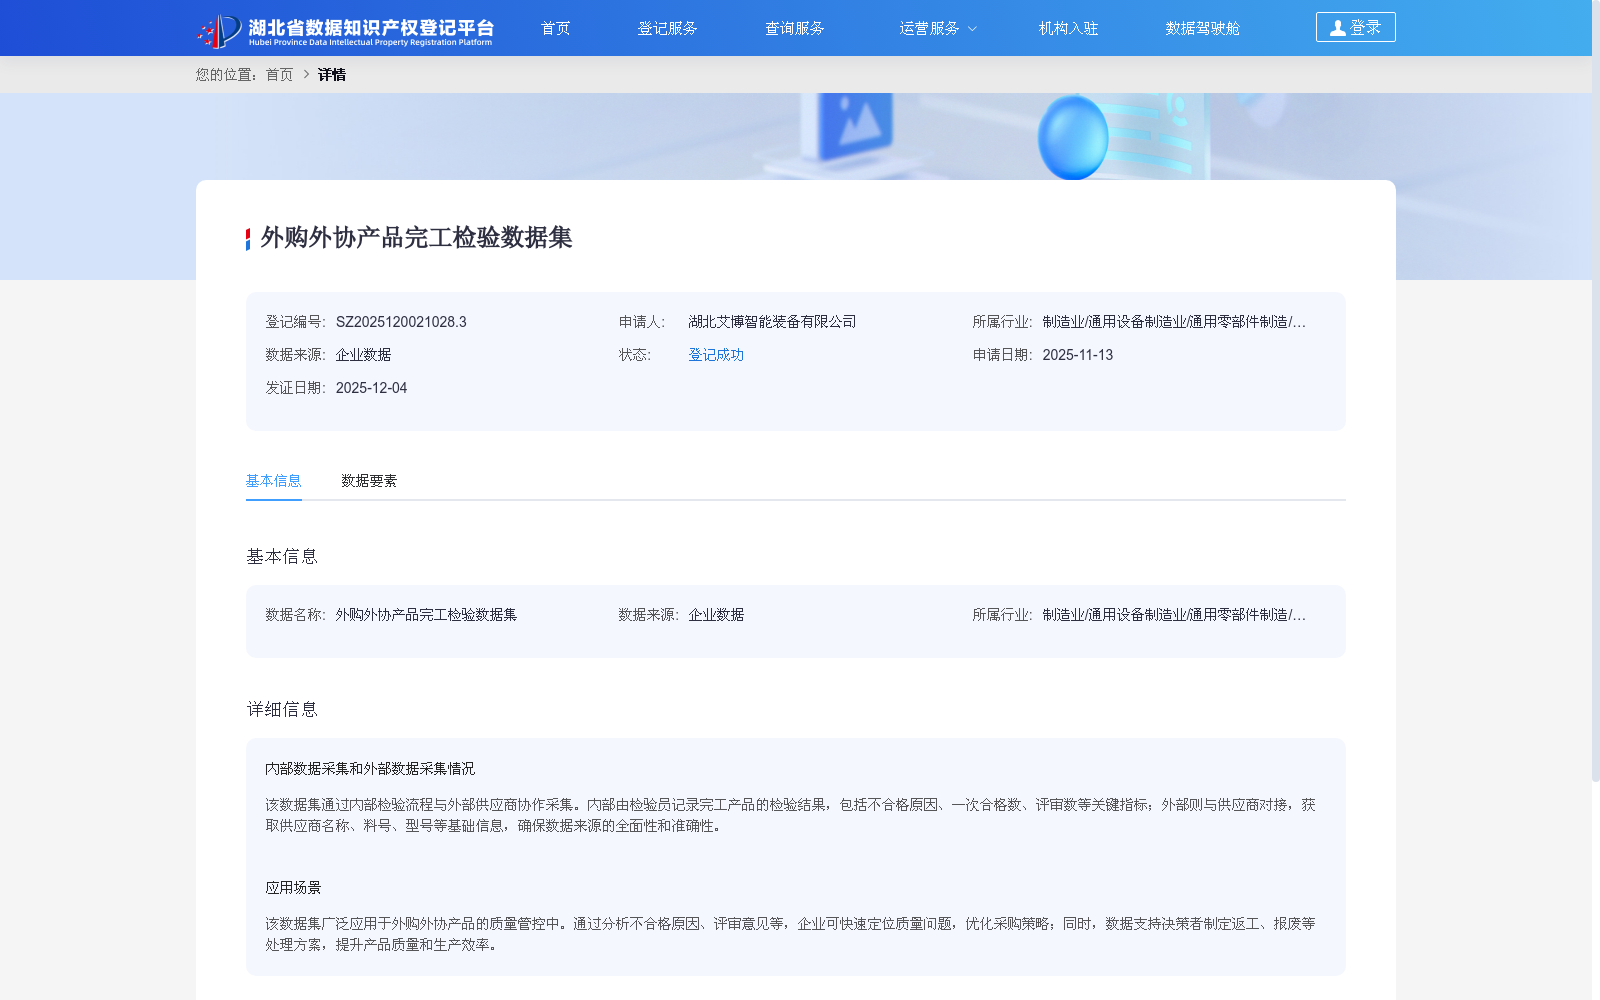Viewport: 1600px width, 1000px height.
Task: Click issue date 2025-12-04
Action: point(371,388)
